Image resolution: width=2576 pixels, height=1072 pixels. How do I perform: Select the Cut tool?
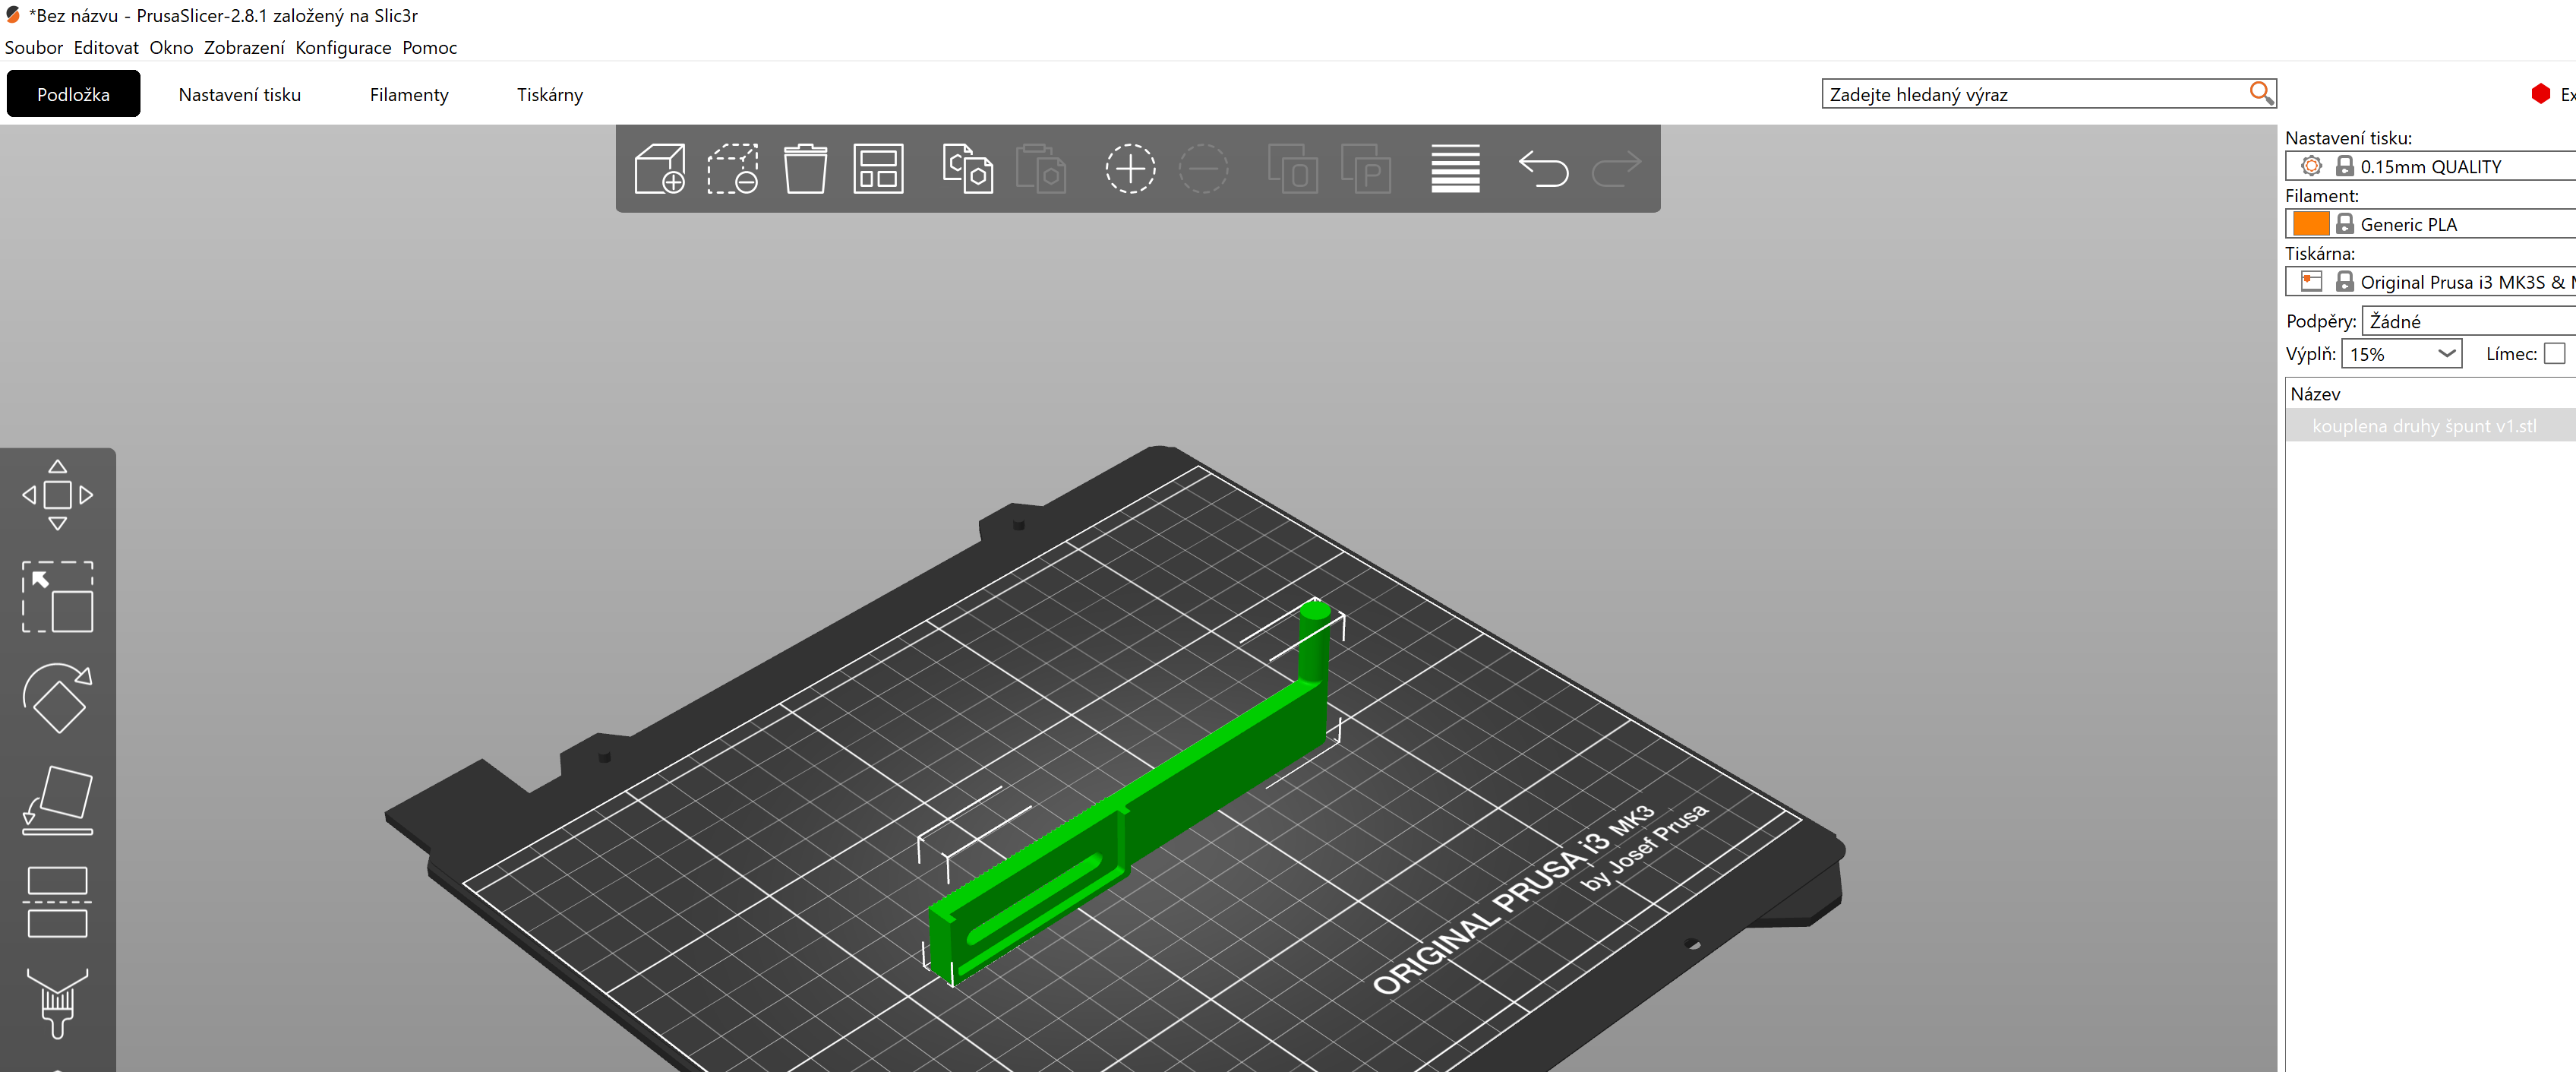[58, 901]
